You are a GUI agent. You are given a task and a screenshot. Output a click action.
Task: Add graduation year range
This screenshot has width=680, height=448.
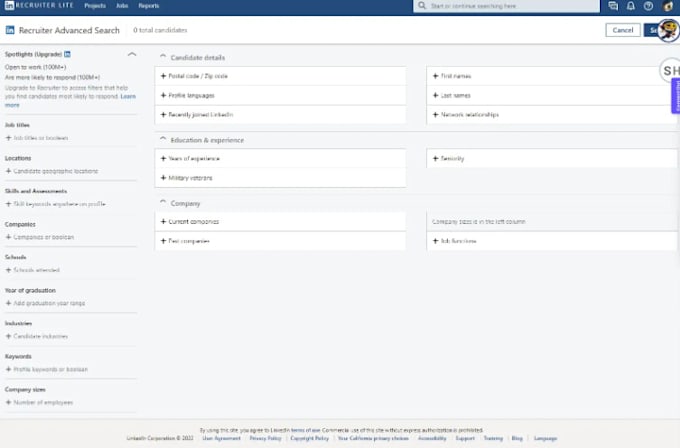(45, 303)
